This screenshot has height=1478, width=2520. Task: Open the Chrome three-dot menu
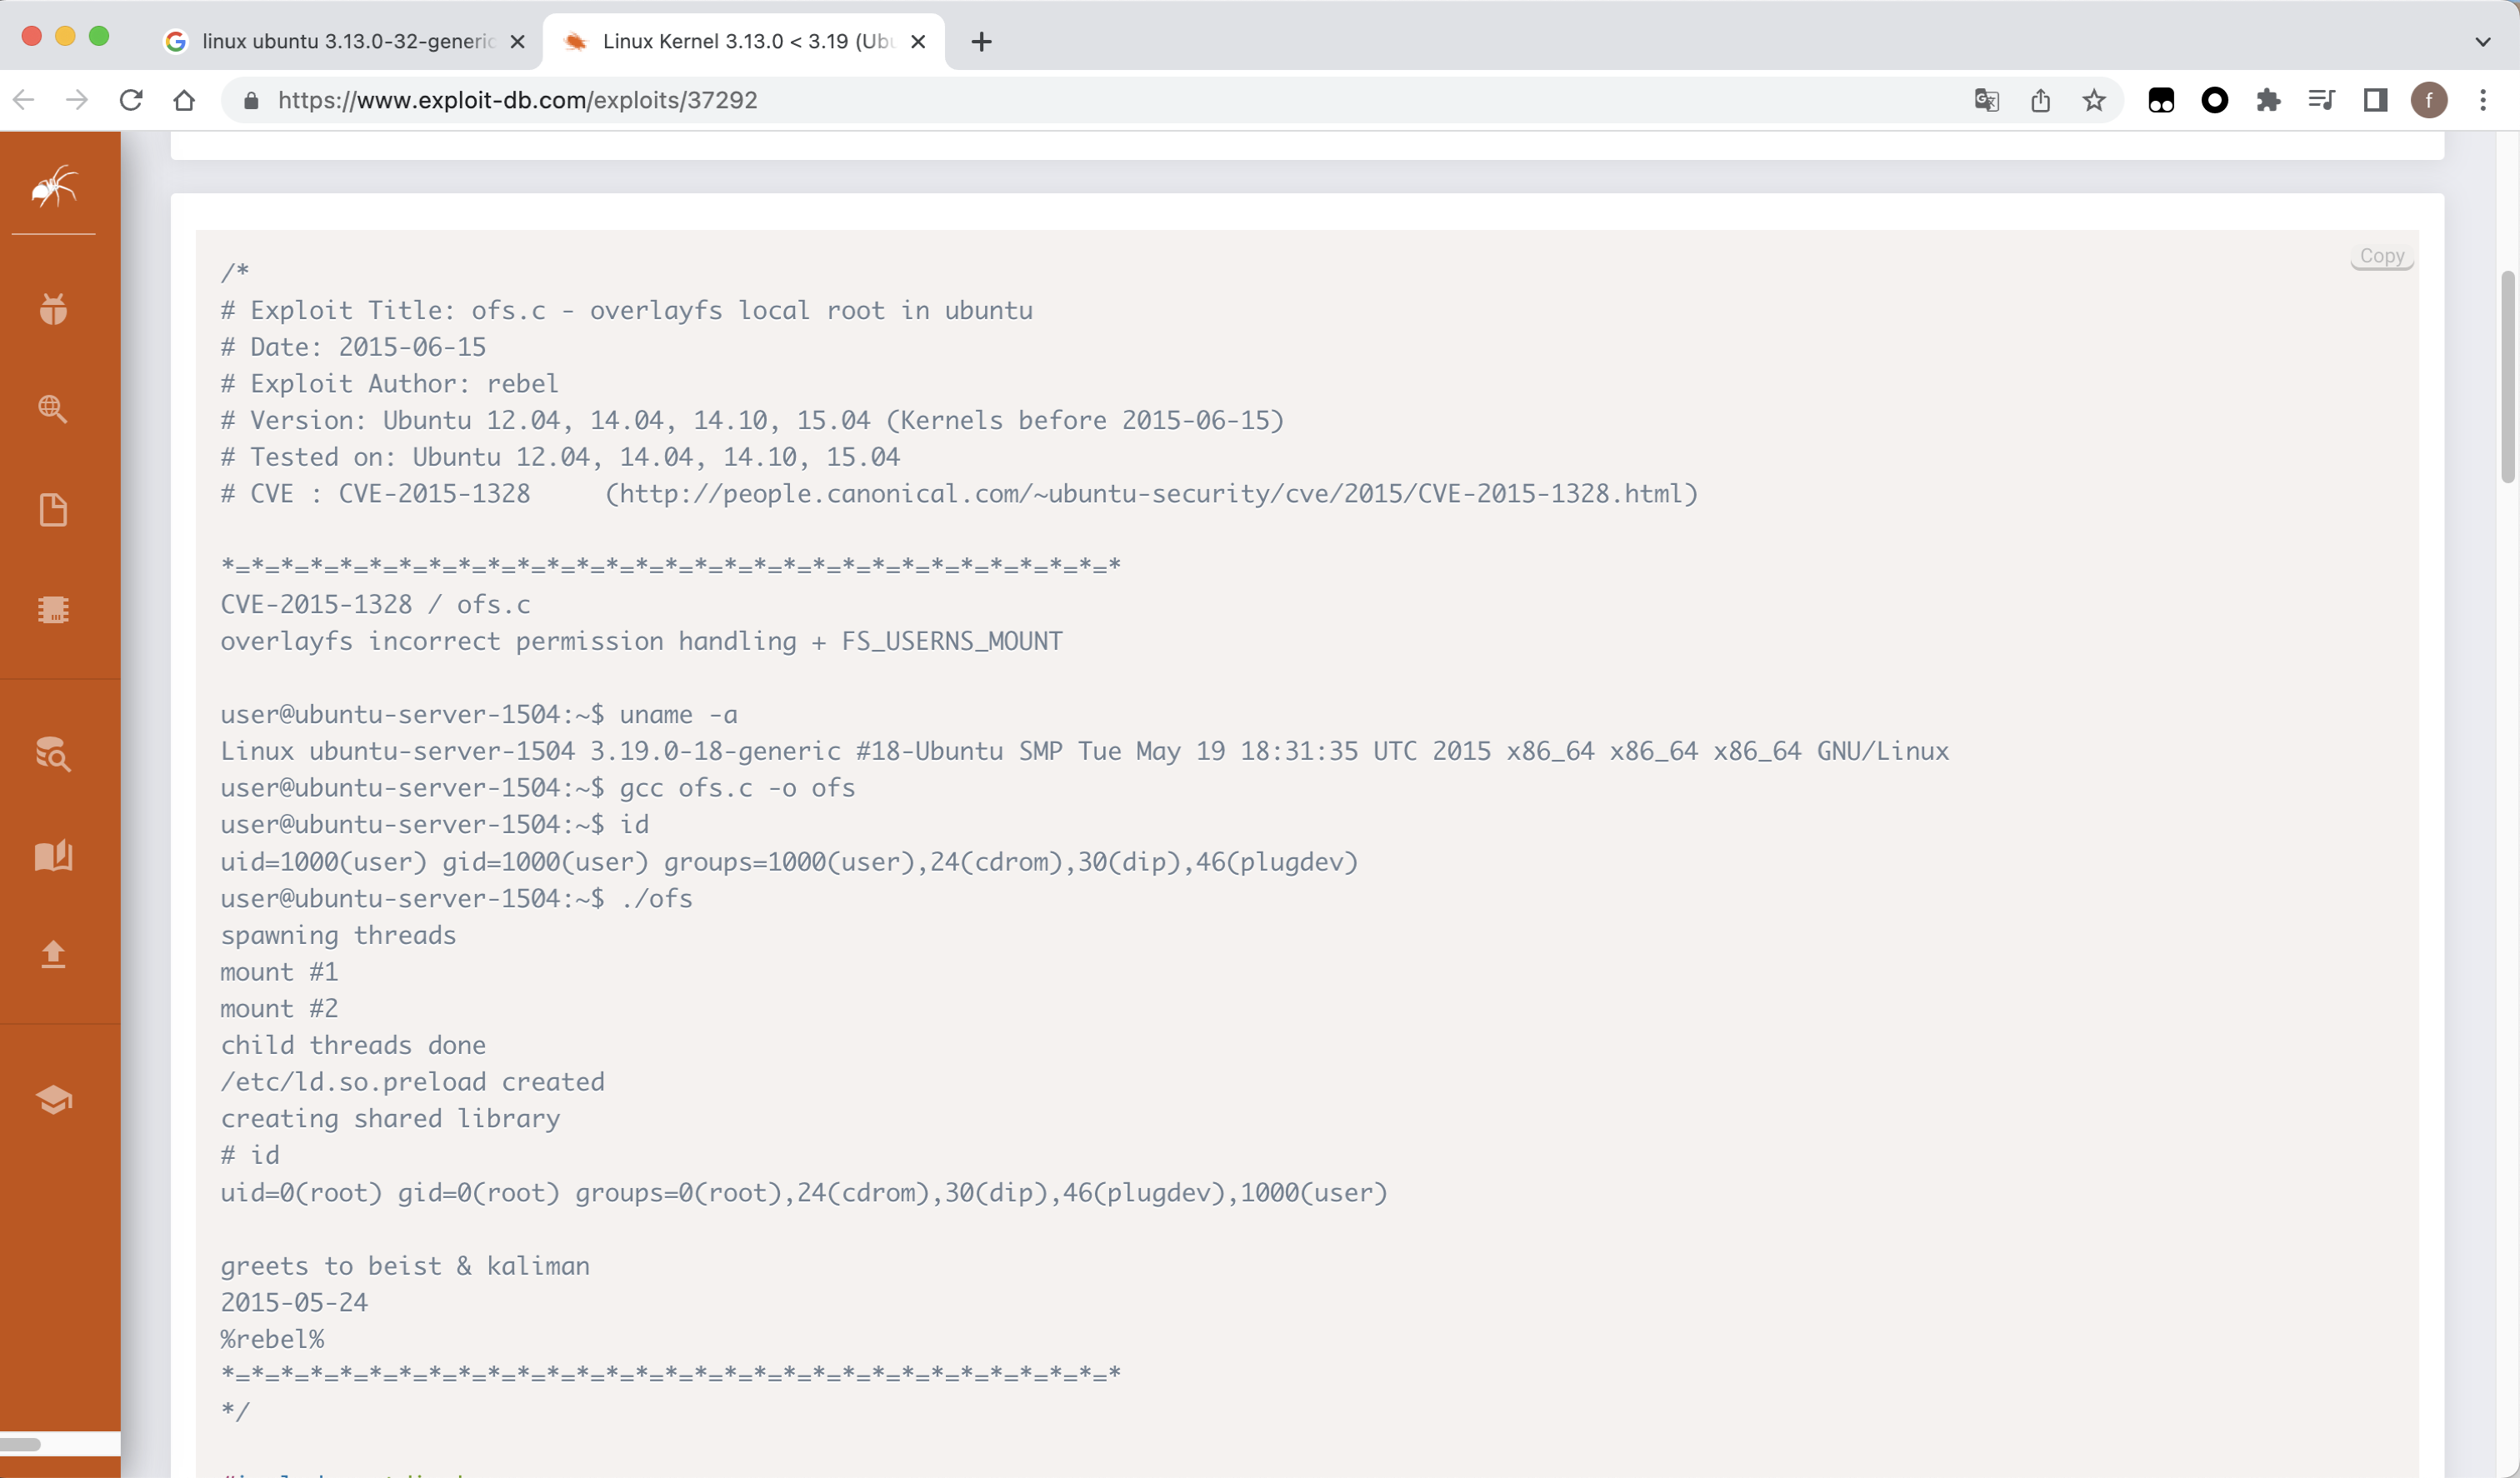2483,100
